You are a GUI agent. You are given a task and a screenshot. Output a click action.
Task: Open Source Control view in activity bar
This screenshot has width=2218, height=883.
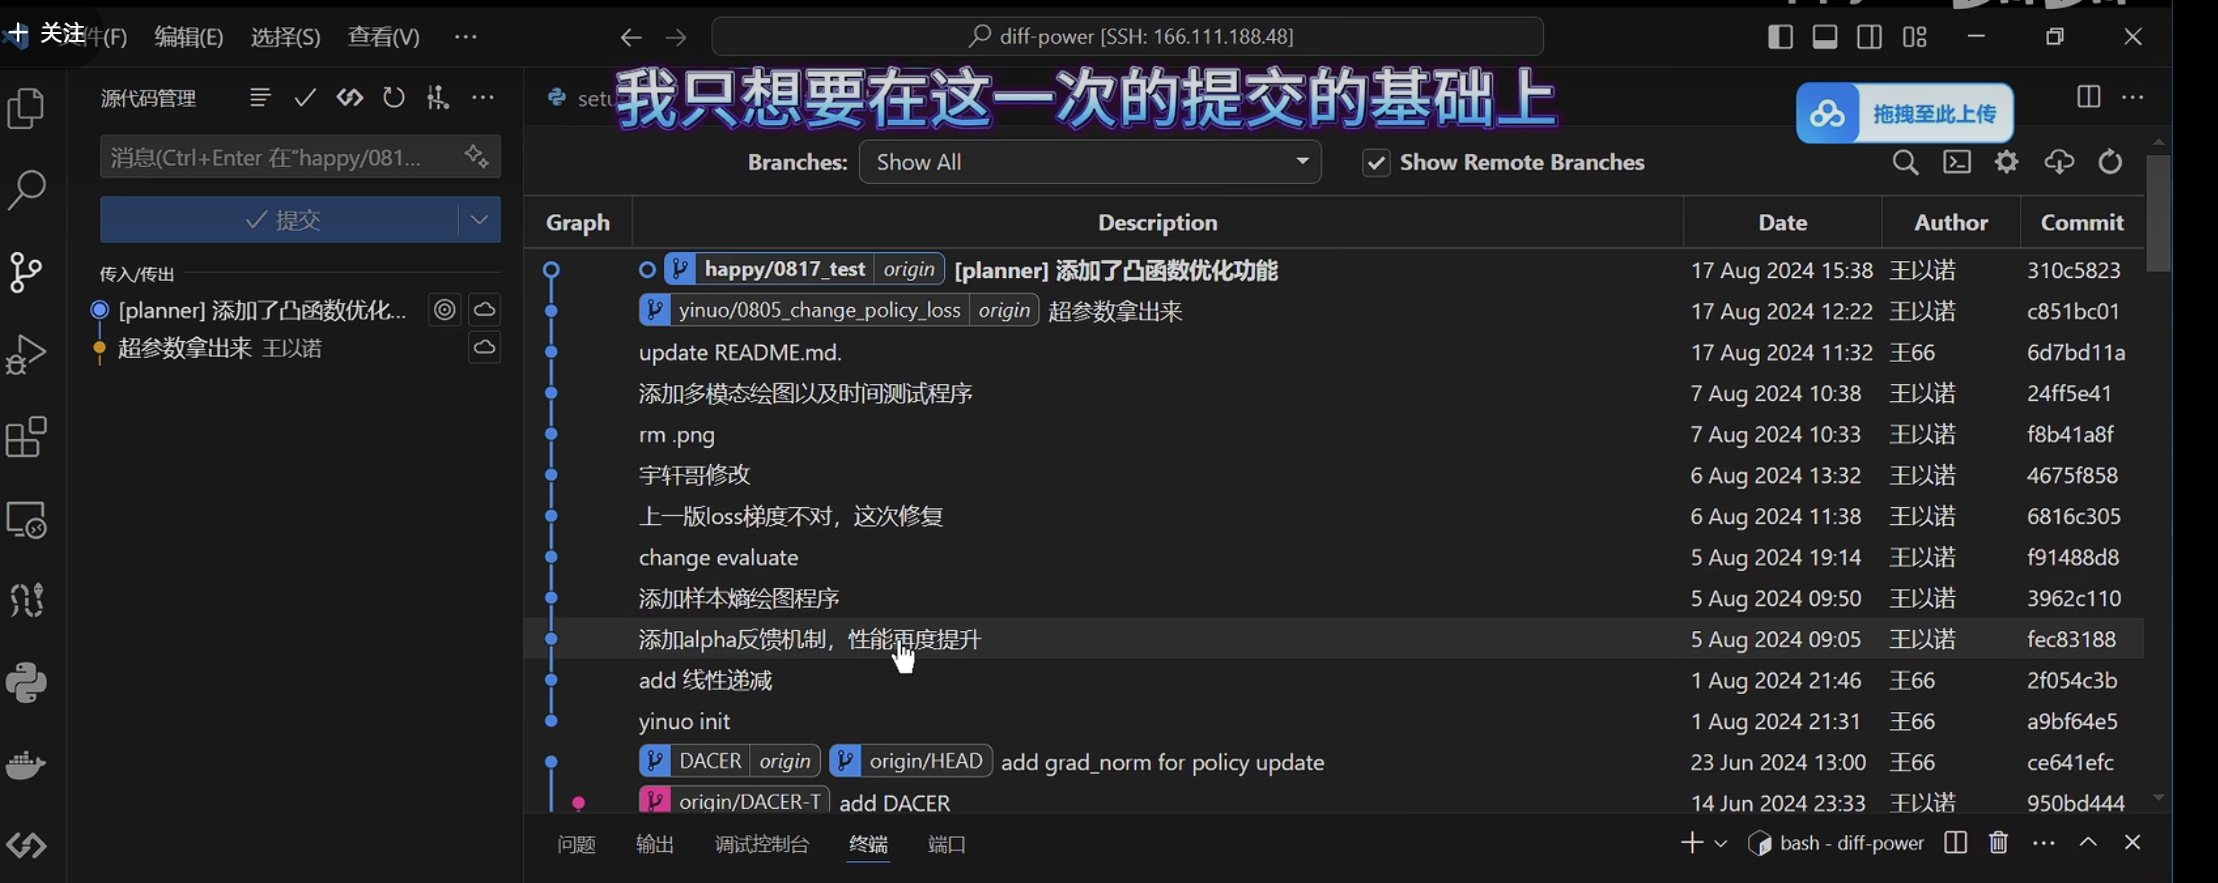click(x=26, y=272)
